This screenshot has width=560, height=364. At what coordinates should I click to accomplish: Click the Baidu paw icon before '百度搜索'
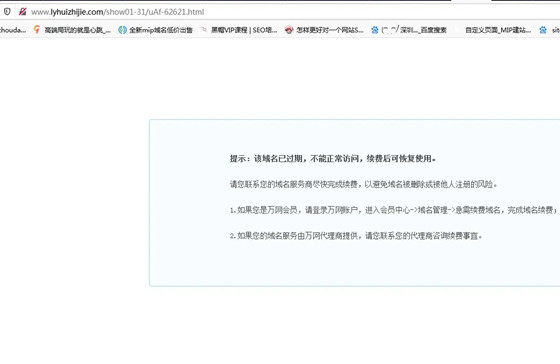pos(375,30)
